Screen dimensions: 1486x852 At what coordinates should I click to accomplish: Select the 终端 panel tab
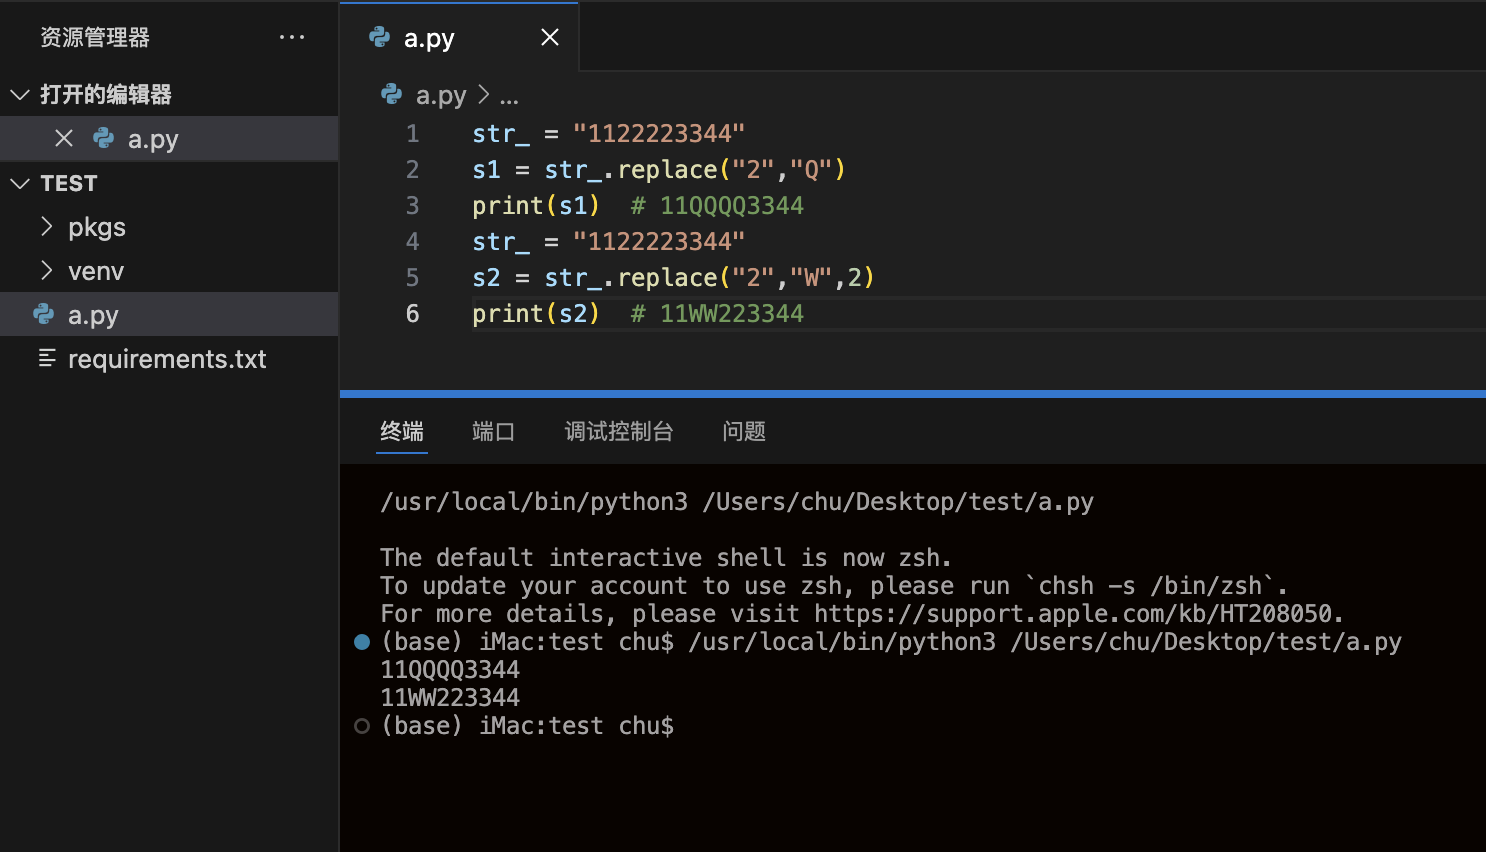coord(402,432)
